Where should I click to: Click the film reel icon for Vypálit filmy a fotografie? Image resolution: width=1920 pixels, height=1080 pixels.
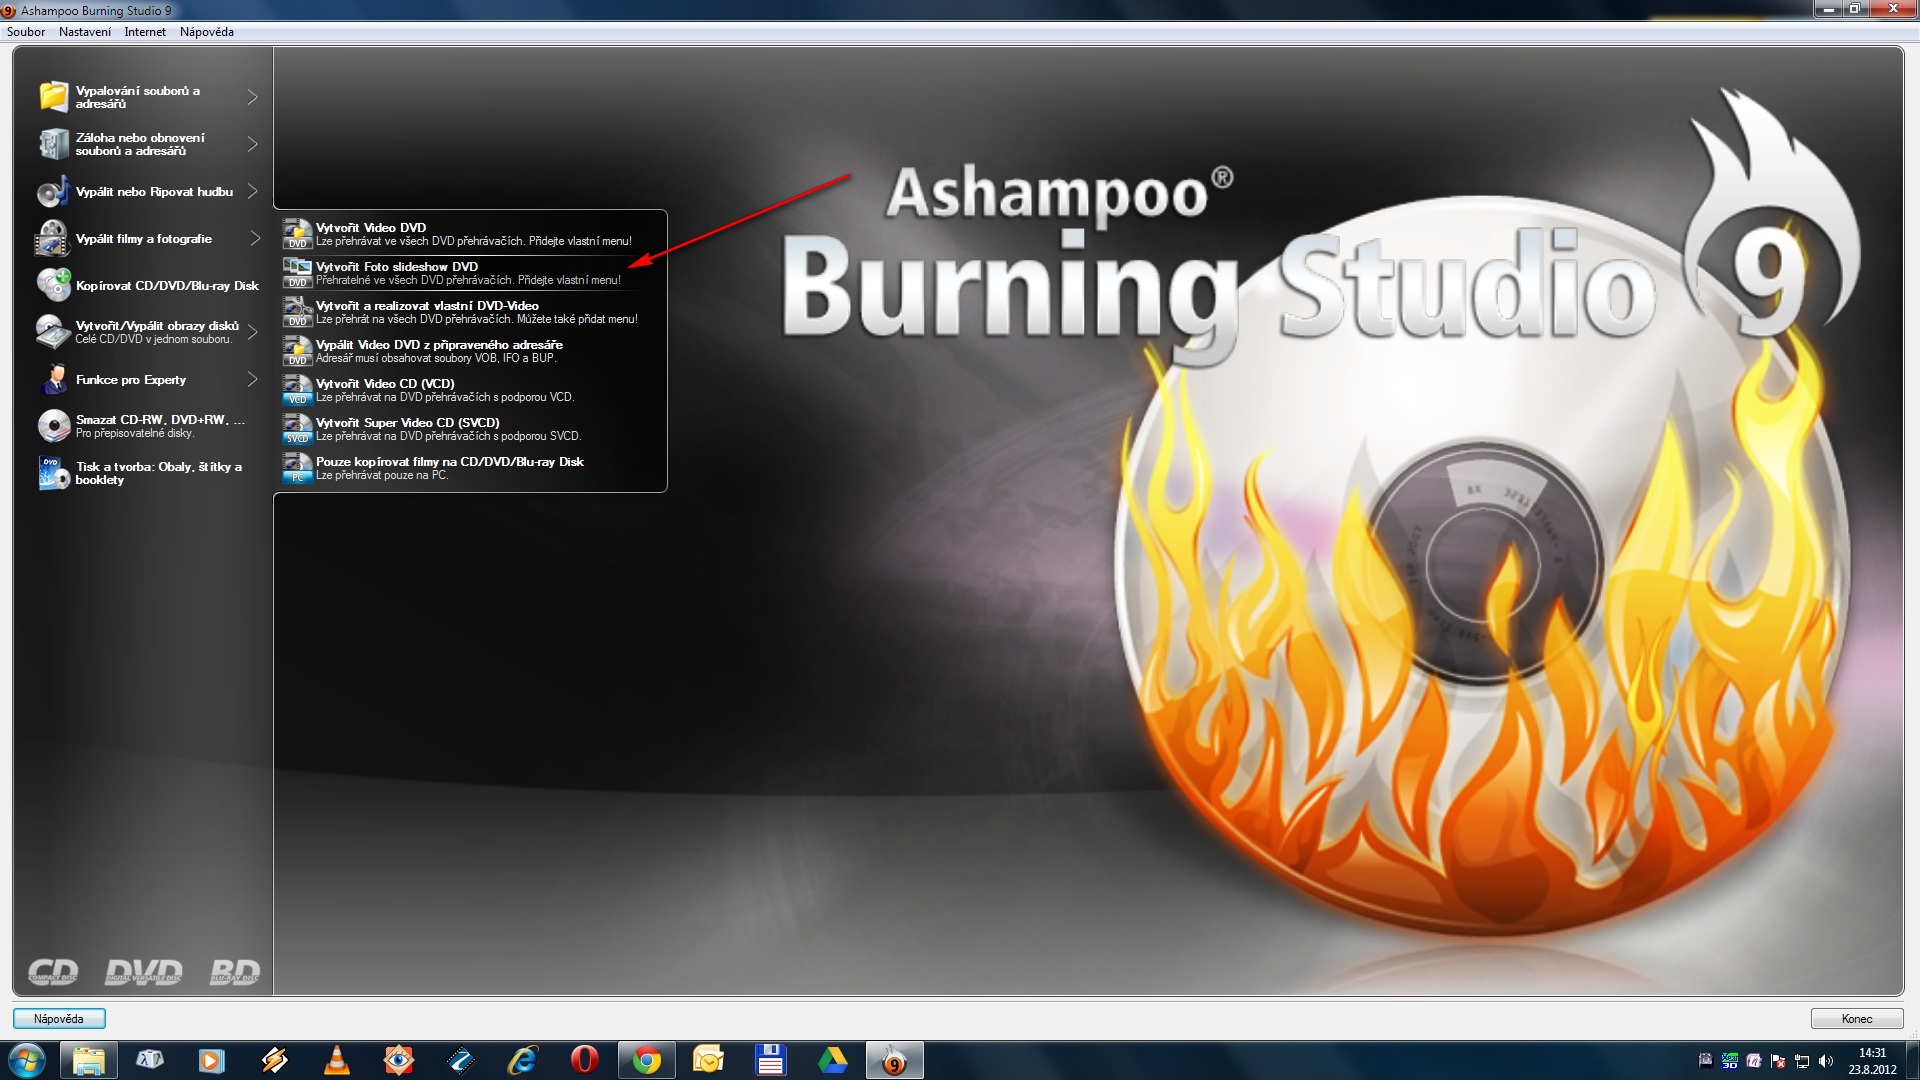click(53, 239)
